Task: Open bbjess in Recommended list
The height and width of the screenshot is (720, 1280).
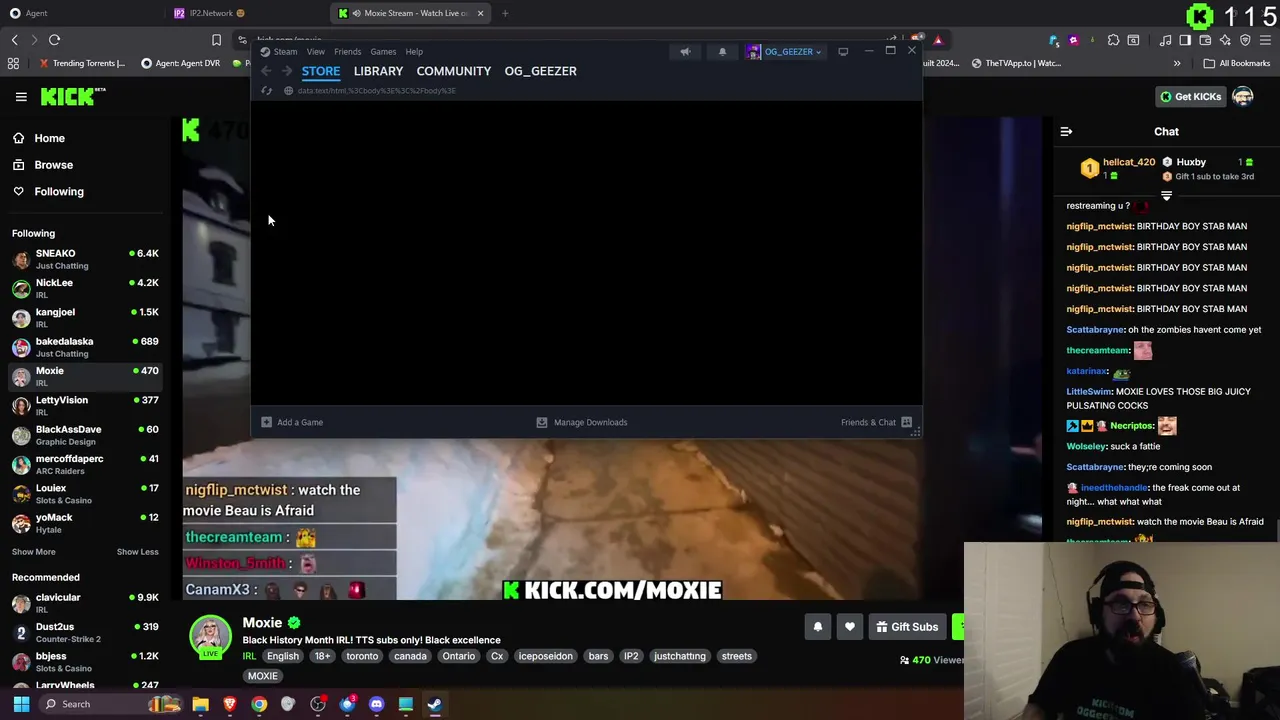Action: coord(85,662)
